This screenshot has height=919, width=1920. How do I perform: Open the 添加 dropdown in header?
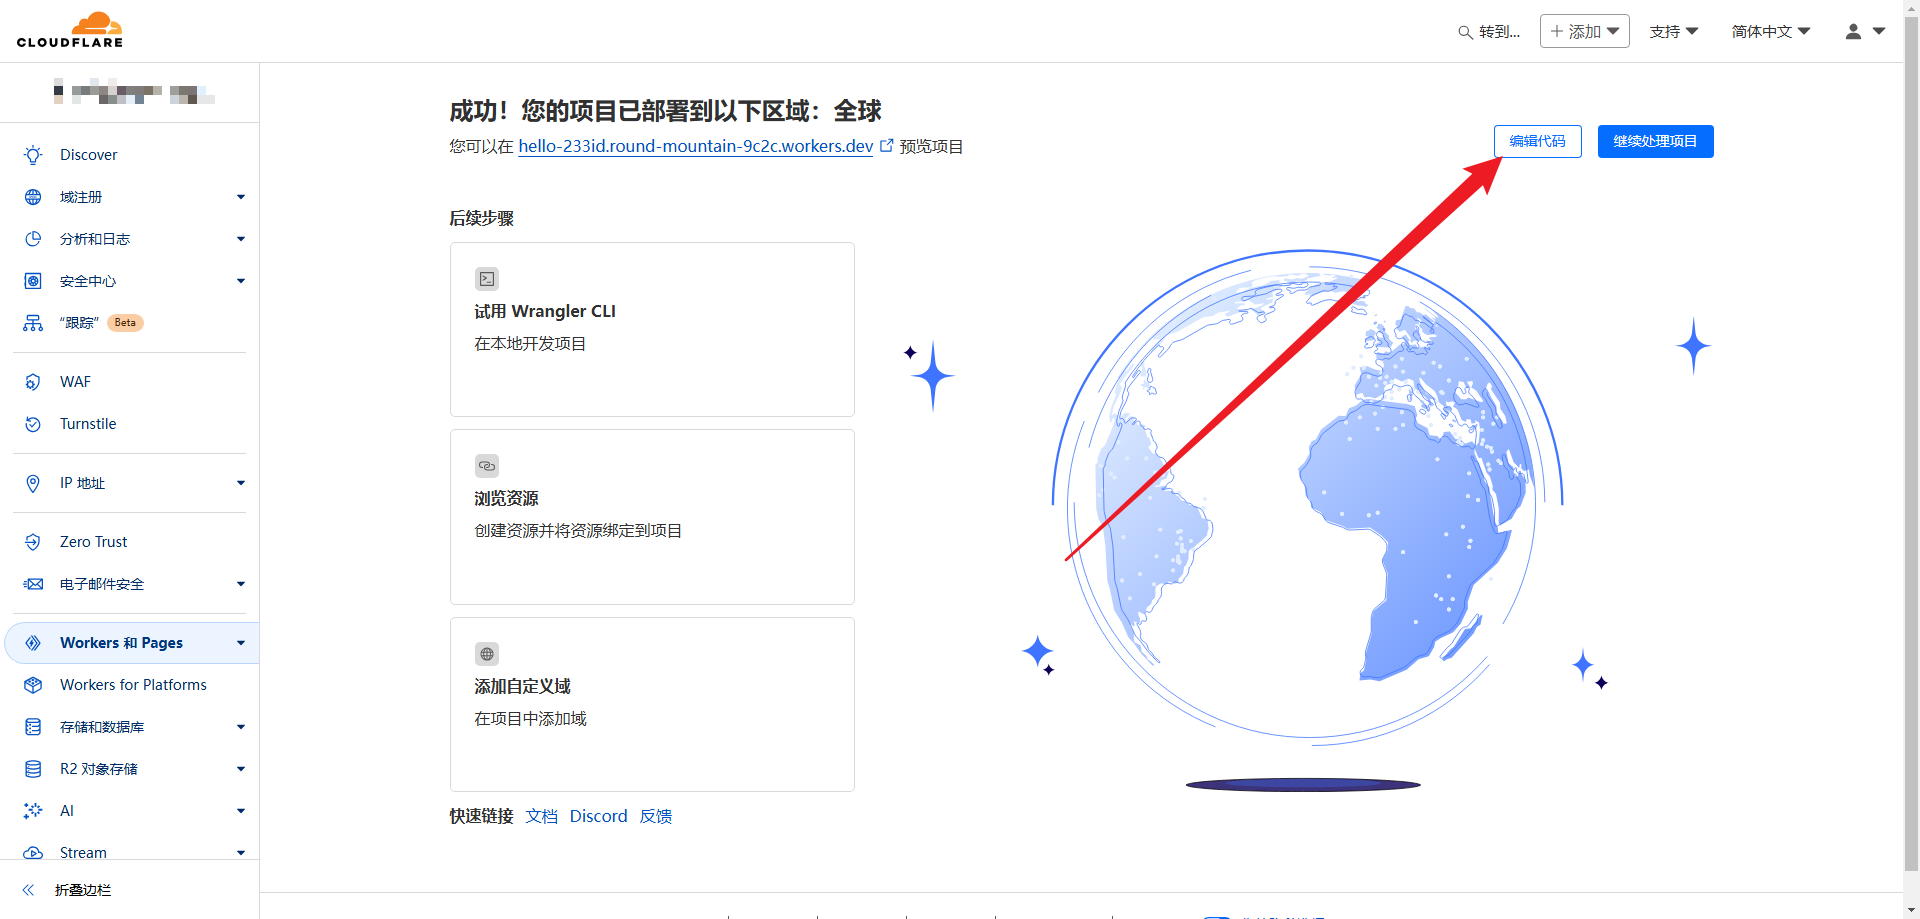point(1585,31)
